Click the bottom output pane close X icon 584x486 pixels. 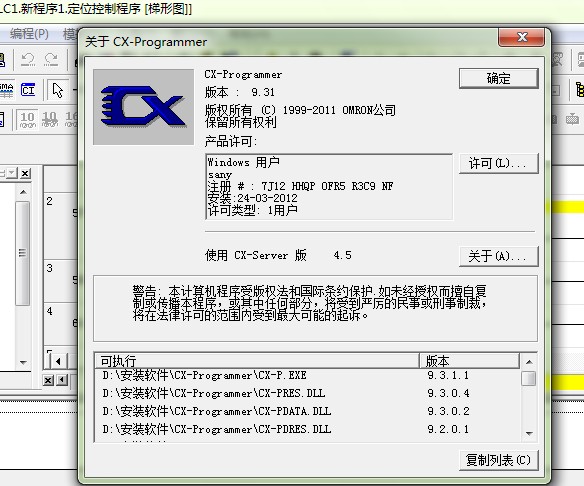48,380
